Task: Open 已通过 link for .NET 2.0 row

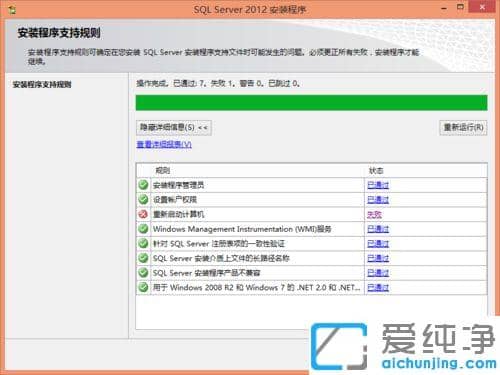Action: pos(378,287)
